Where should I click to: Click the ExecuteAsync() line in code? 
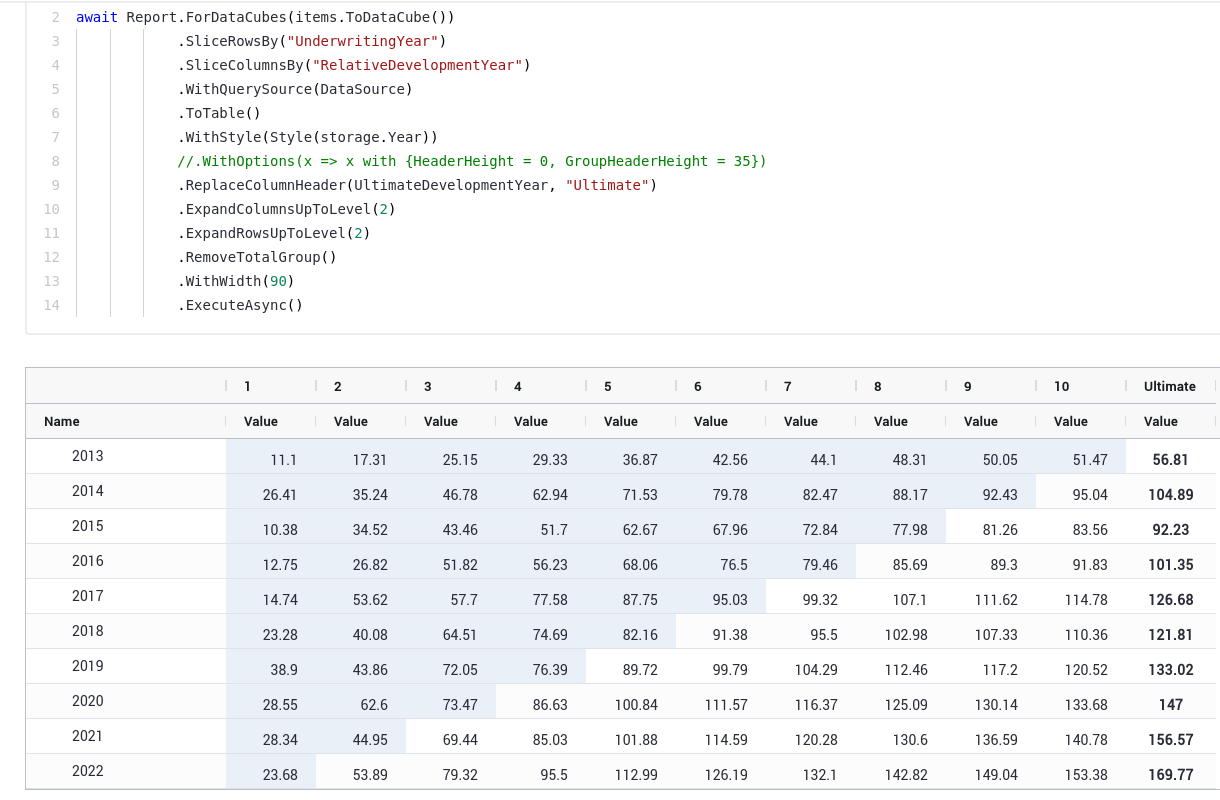coord(240,305)
